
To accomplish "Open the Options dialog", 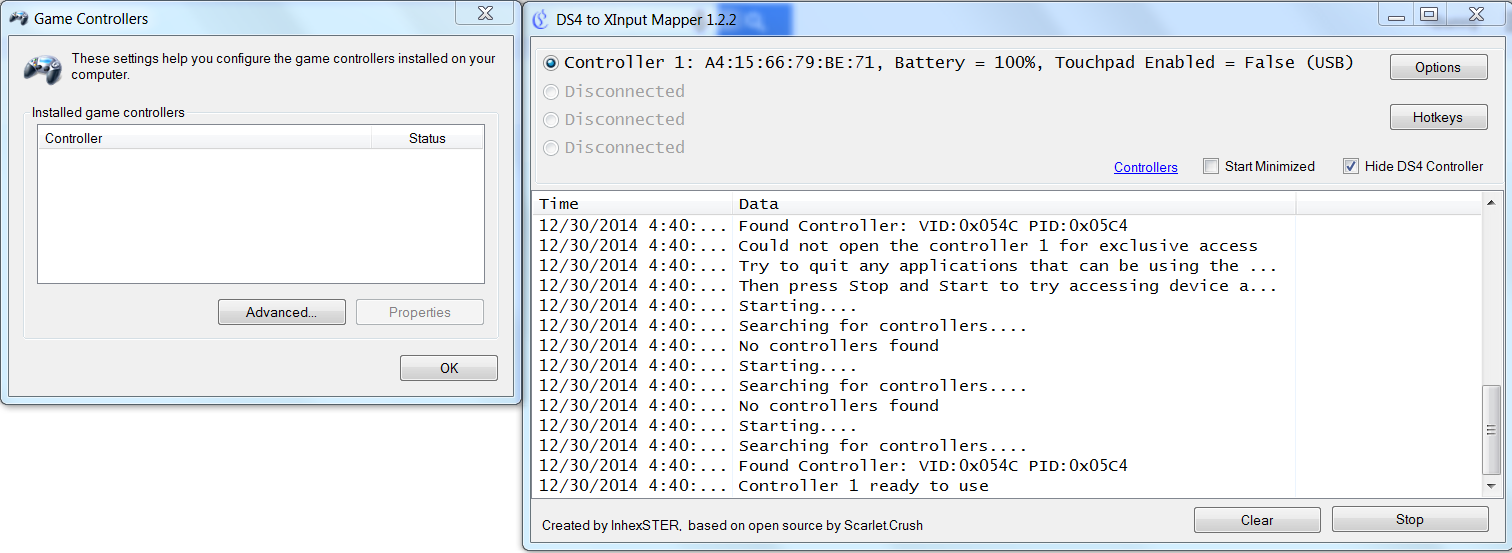I will point(1438,68).
